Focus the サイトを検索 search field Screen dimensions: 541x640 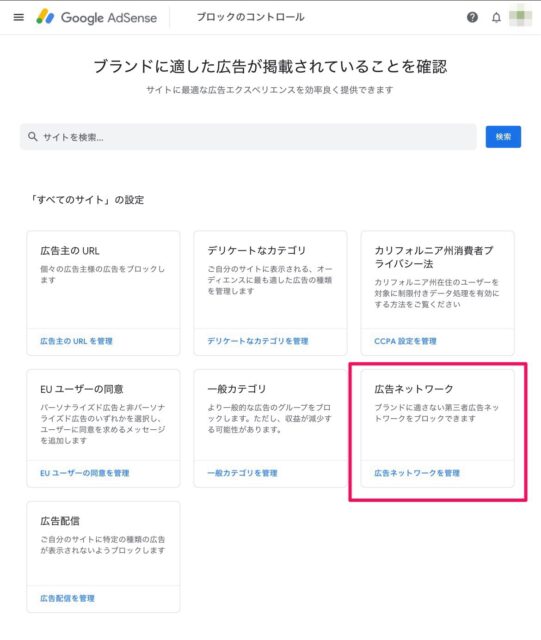[x=248, y=137]
